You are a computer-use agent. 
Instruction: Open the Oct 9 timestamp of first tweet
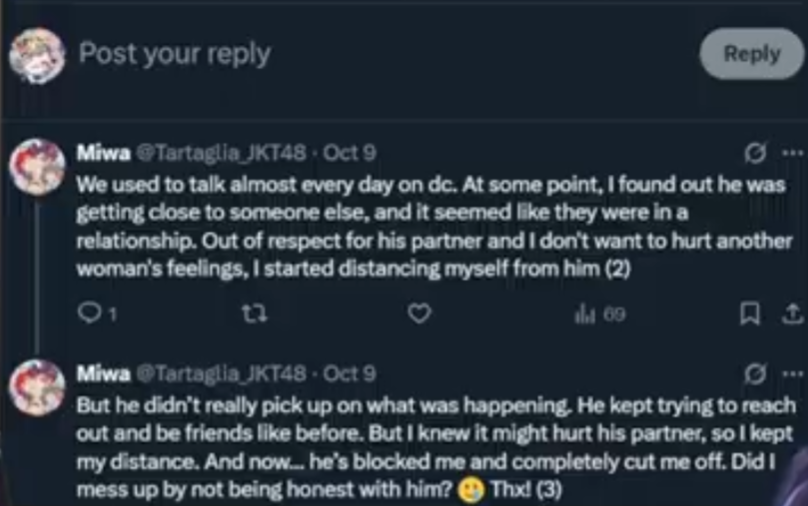coord(349,153)
